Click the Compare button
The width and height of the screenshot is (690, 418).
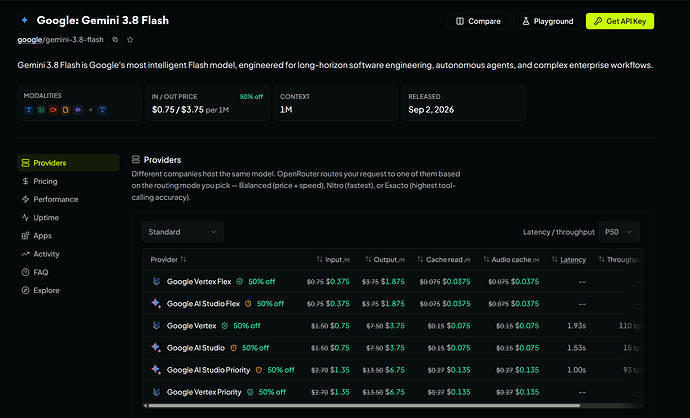(478, 21)
